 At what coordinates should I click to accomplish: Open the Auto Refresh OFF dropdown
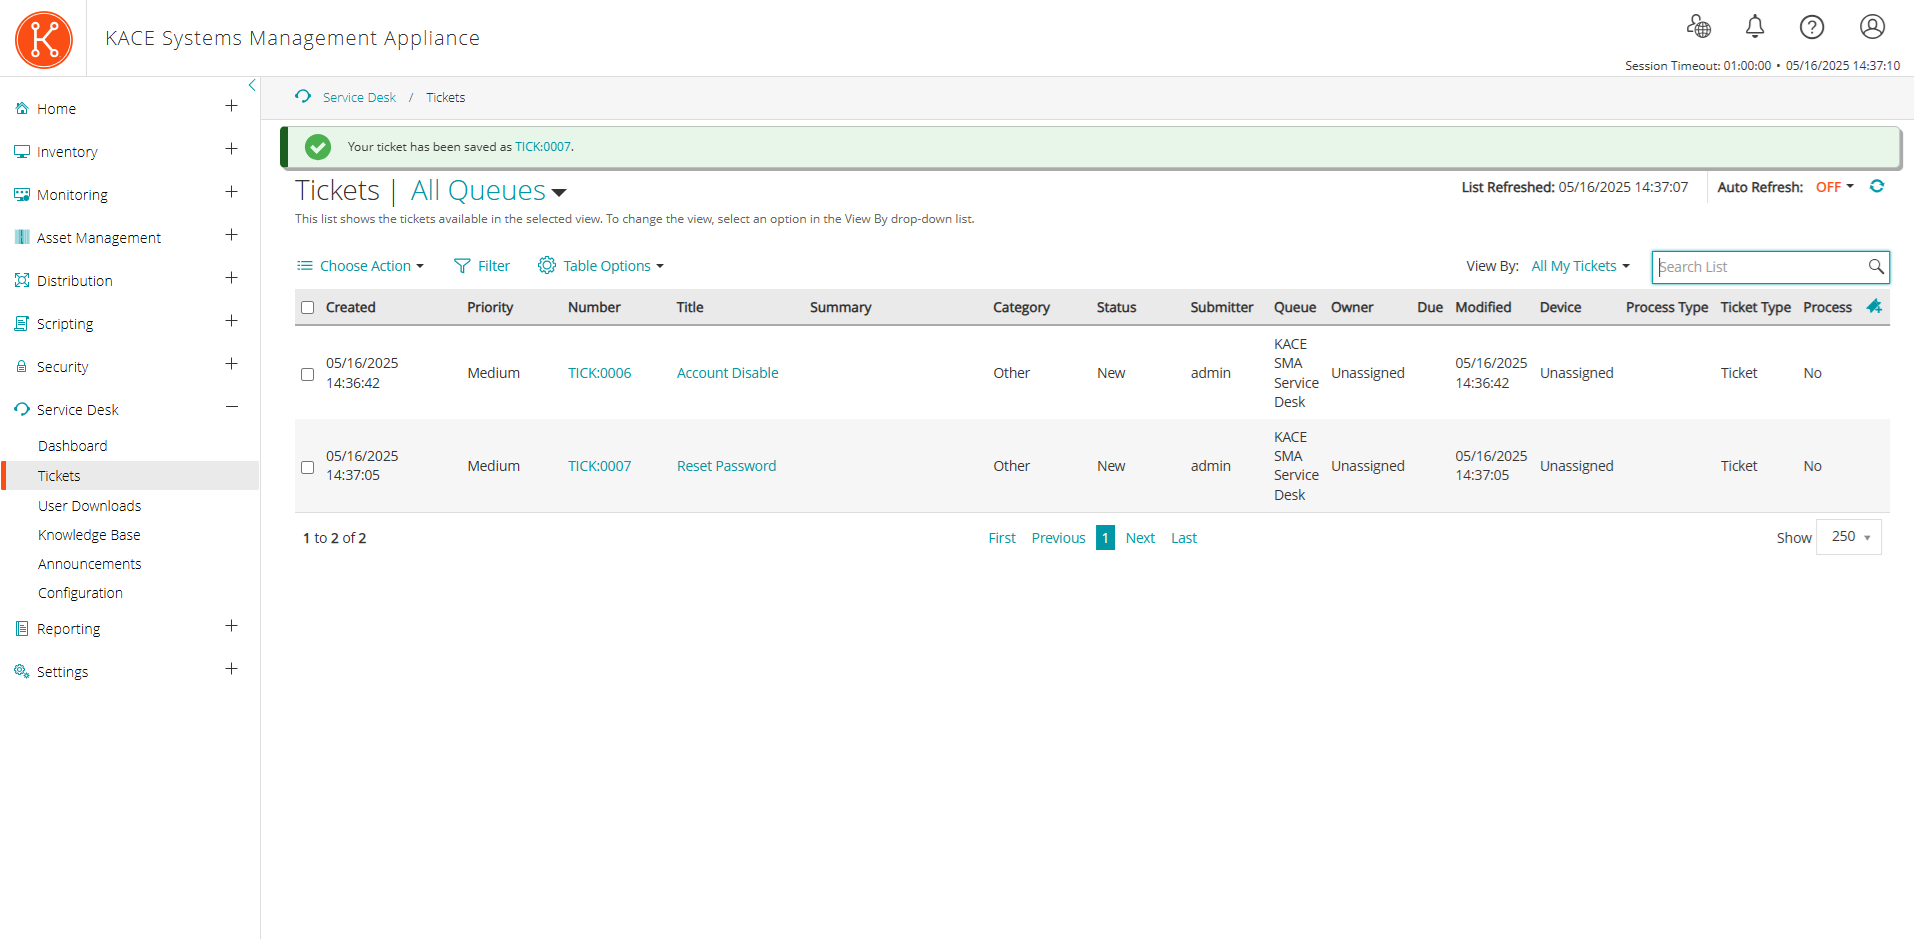1835,187
